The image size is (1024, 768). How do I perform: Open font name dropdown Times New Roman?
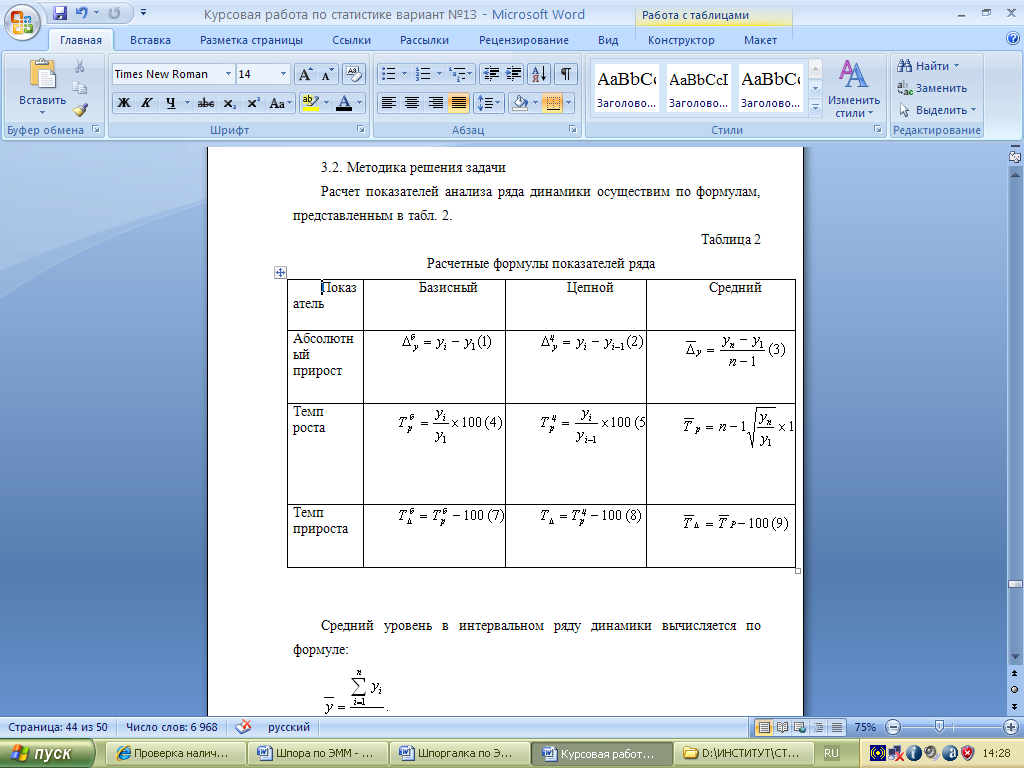tap(228, 74)
